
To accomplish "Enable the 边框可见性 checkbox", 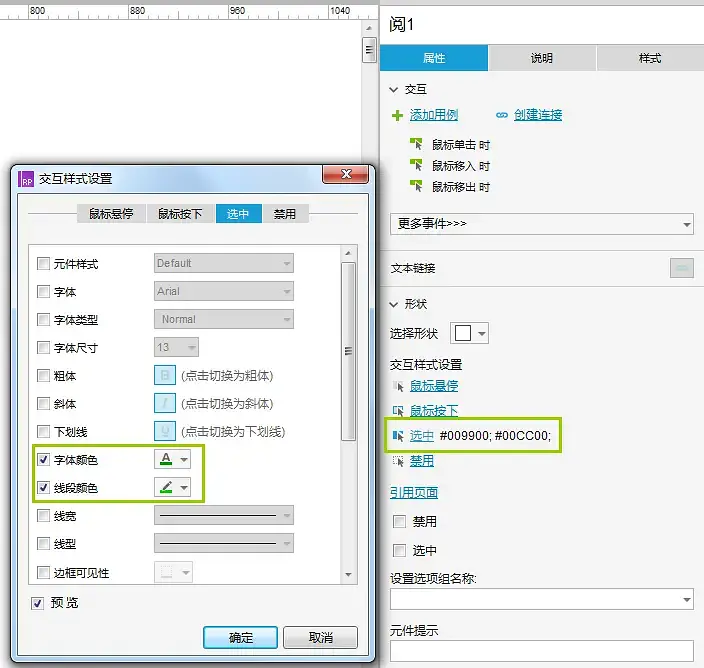I will pyautogui.click(x=43, y=572).
